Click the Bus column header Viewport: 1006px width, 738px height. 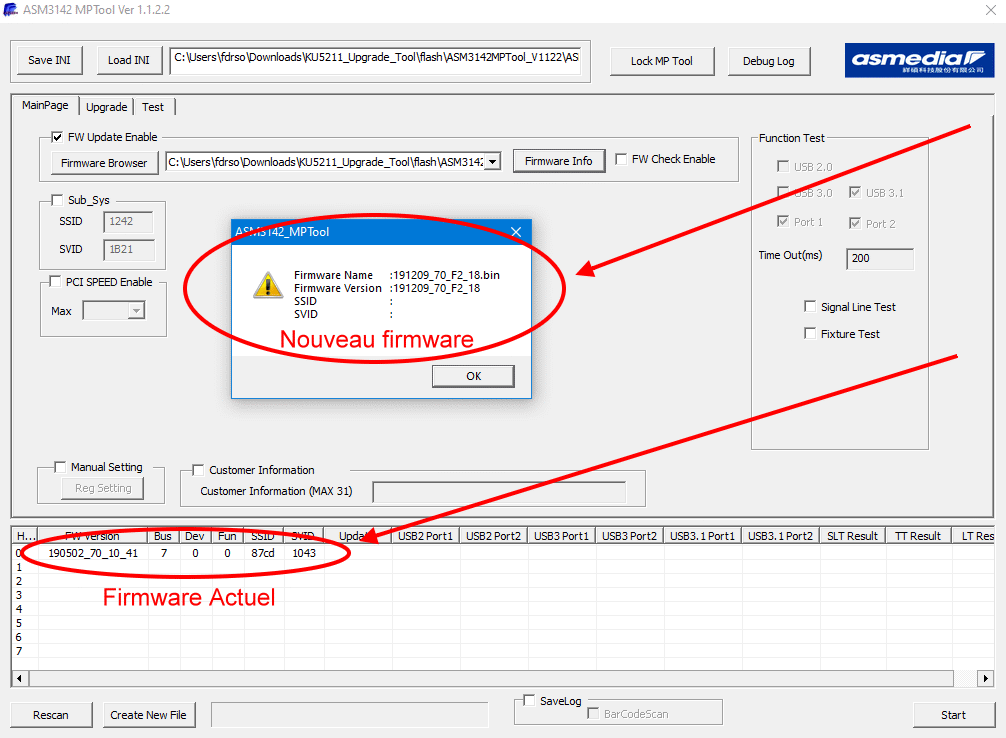pyautogui.click(x=163, y=536)
